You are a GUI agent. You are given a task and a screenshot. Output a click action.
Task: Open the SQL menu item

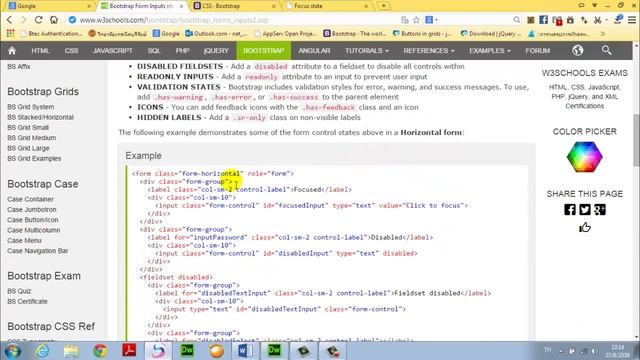[154, 51]
